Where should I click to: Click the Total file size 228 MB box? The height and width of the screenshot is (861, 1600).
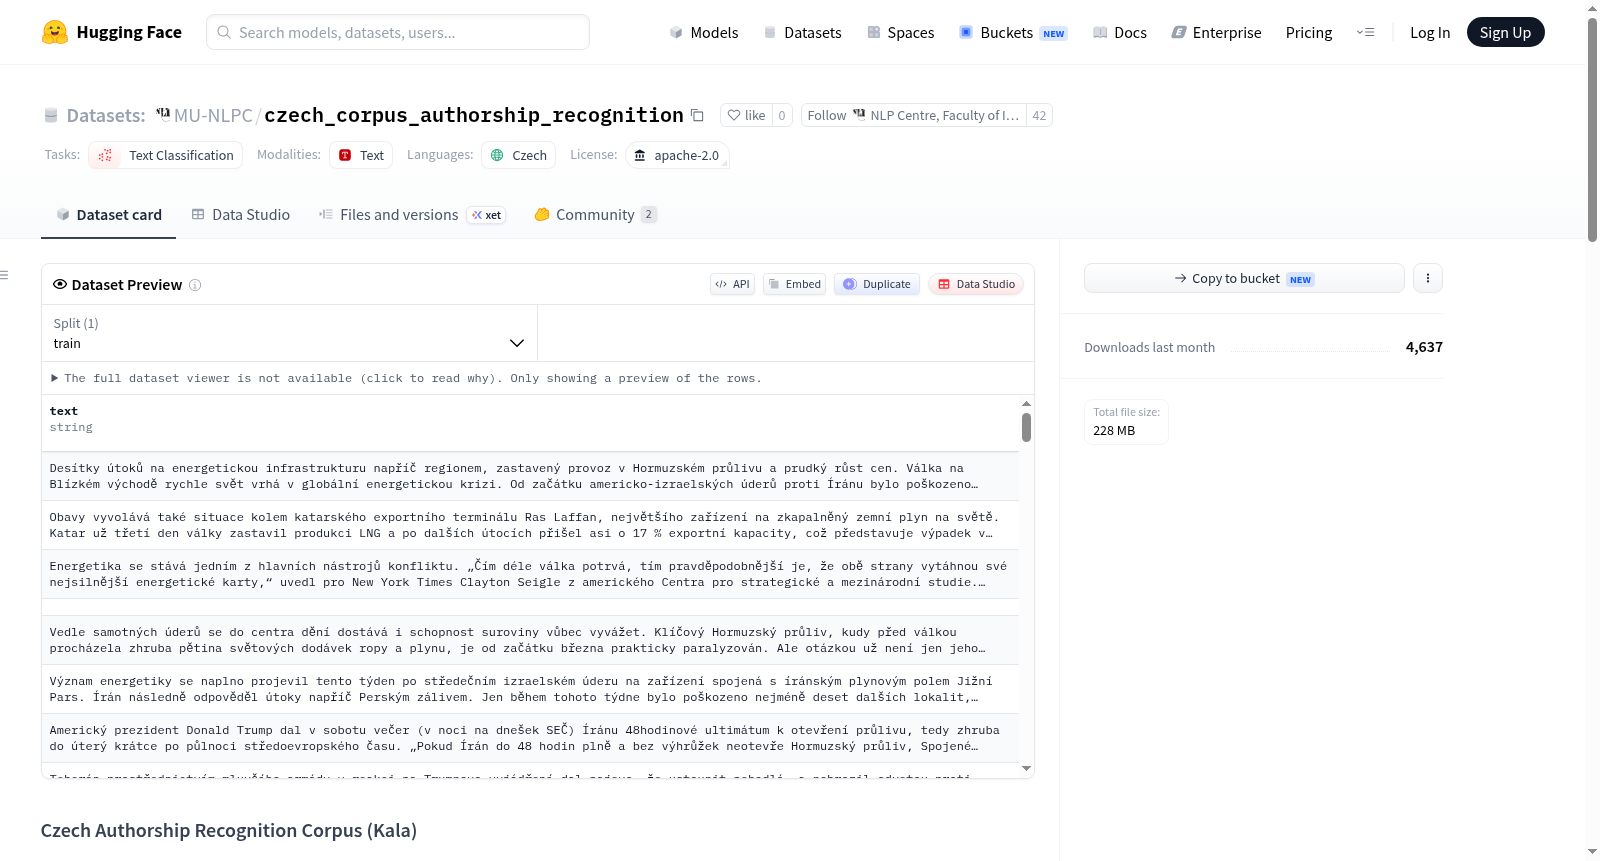tap(1126, 421)
